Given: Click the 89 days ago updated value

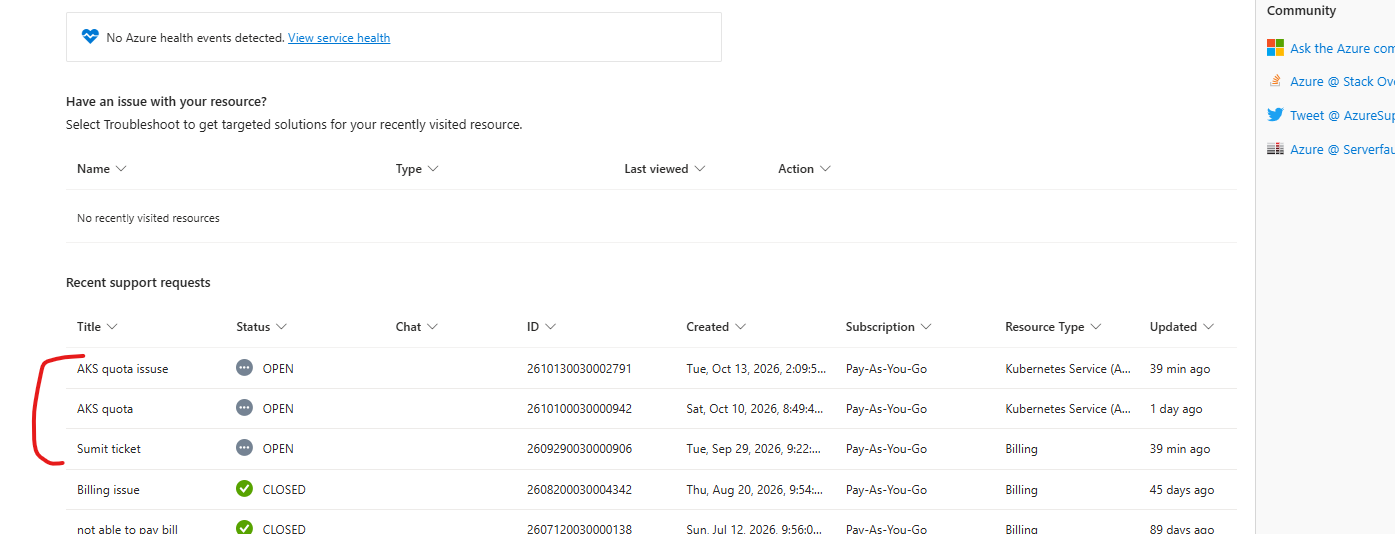Looking at the screenshot, I should (1182, 529).
